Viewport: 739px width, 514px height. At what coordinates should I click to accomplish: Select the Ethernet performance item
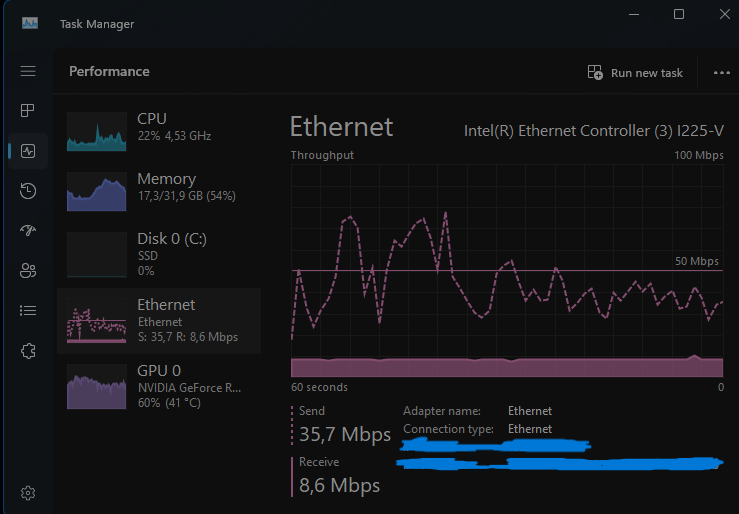159,321
